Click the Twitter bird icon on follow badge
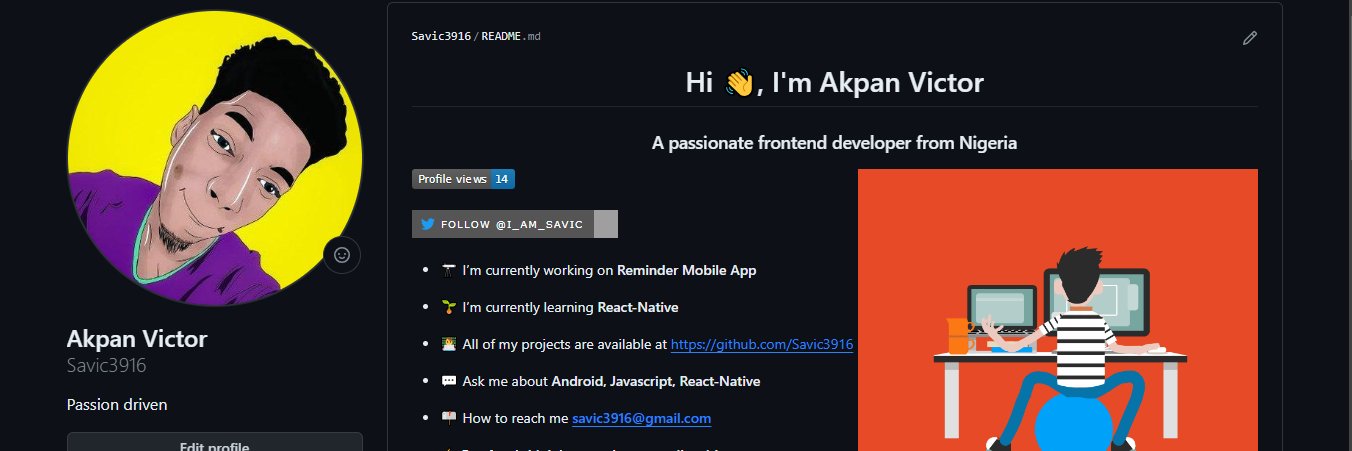This screenshot has height=451, width=1352. (x=427, y=224)
